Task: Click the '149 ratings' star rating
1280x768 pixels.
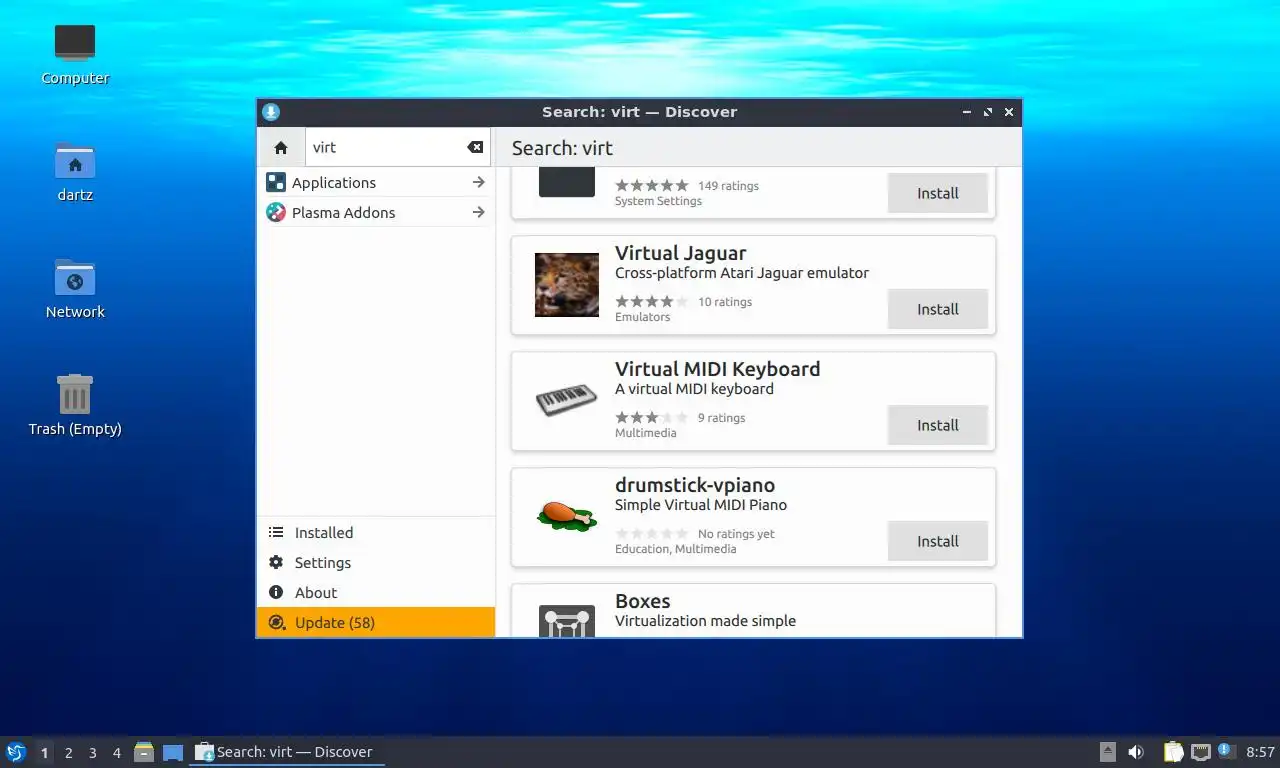Action: click(x=652, y=185)
